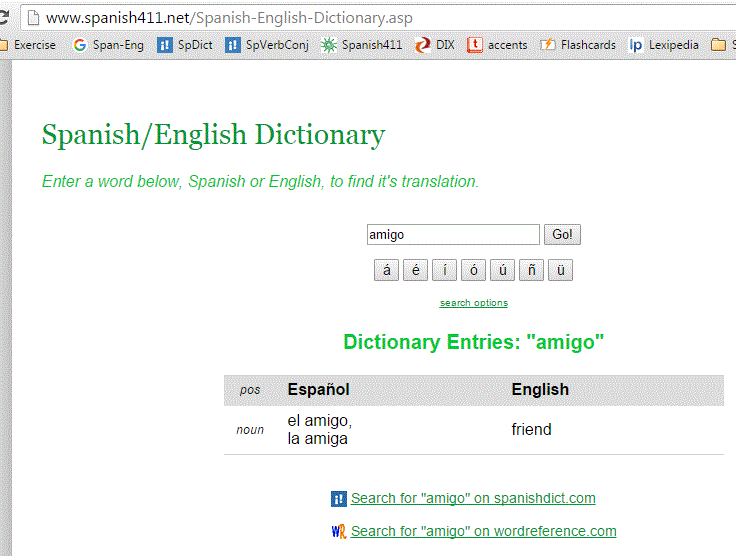This screenshot has height=556, width=736.
Task: Click the Spanish/English Dictionary heading
Action: pyautogui.click(x=214, y=136)
